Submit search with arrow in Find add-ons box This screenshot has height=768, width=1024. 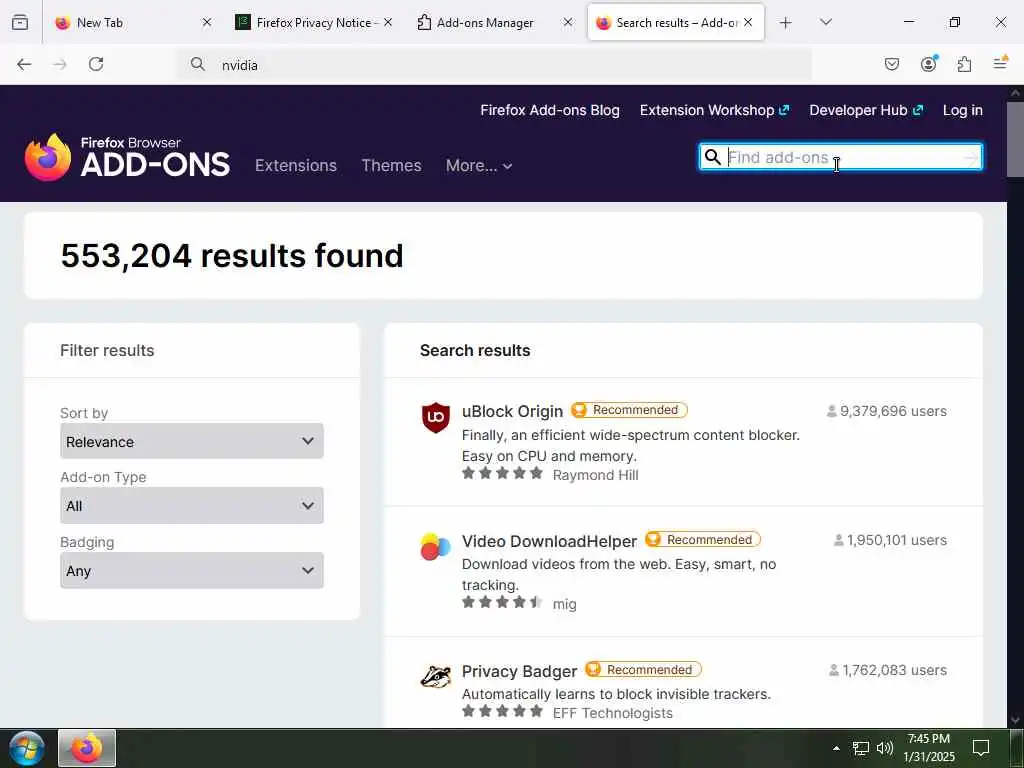click(971, 157)
